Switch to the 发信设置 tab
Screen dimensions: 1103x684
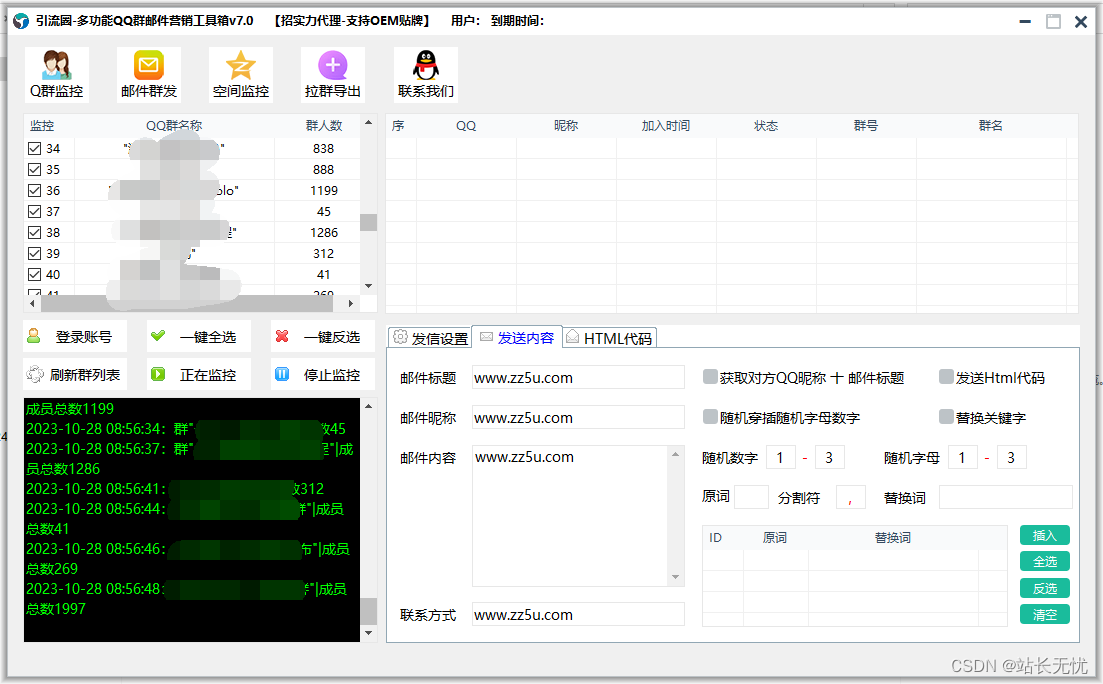click(431, 338)
